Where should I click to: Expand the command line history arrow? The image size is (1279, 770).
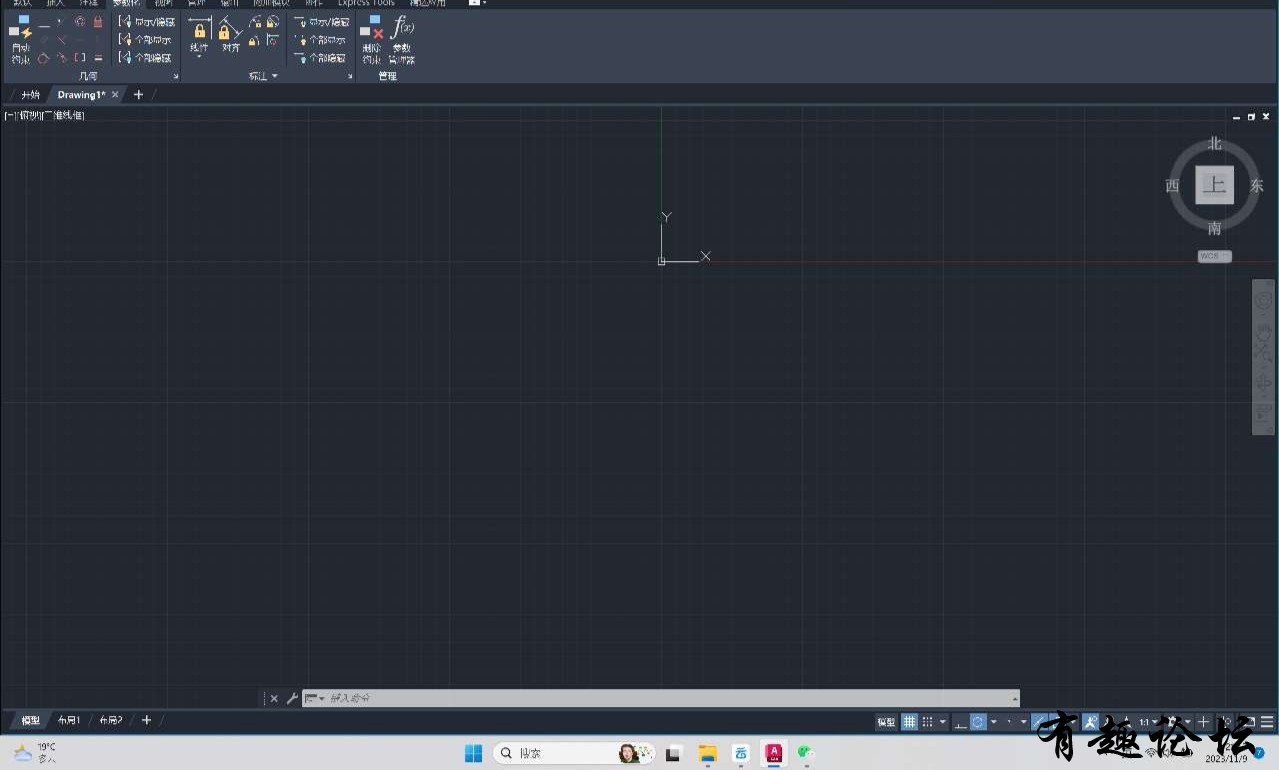[1015, 699]
